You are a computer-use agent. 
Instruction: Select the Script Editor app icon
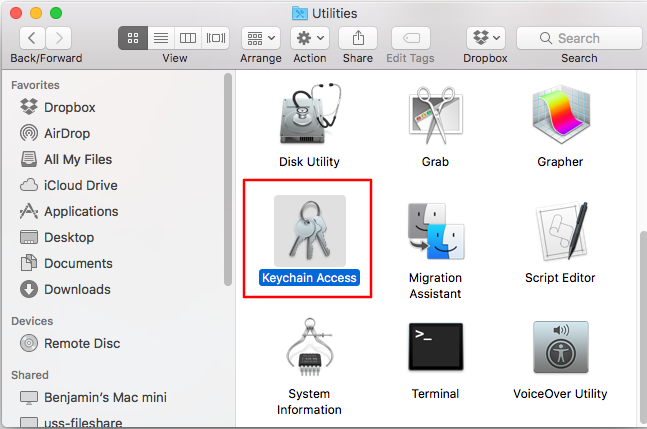(562, 231)
